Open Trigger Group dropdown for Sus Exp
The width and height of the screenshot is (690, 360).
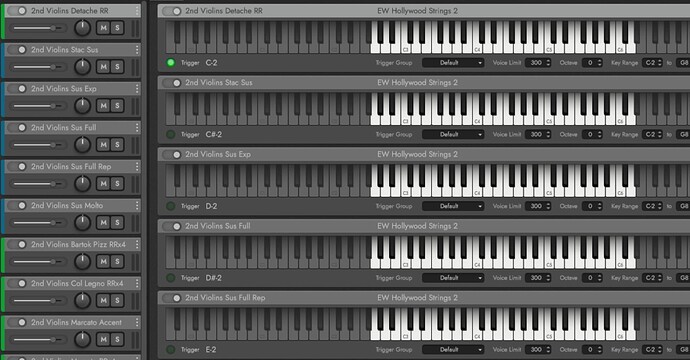453,206
